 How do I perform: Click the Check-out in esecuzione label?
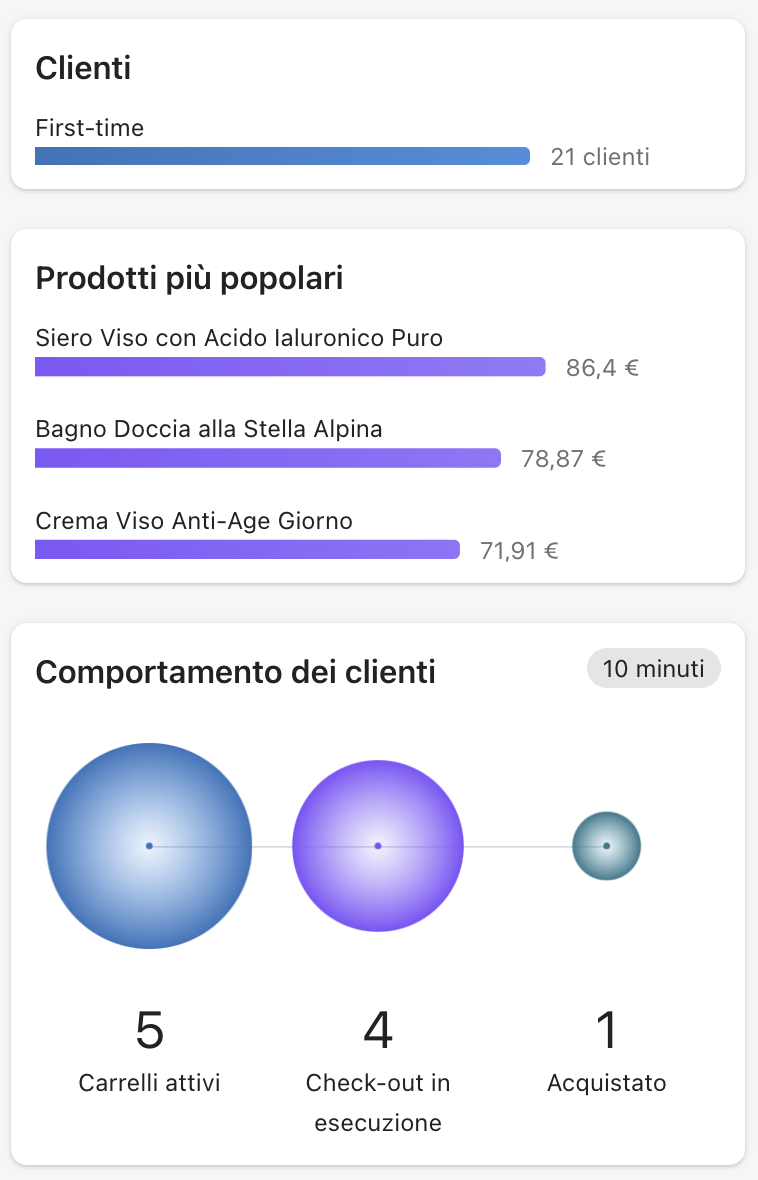(378, 1103)
